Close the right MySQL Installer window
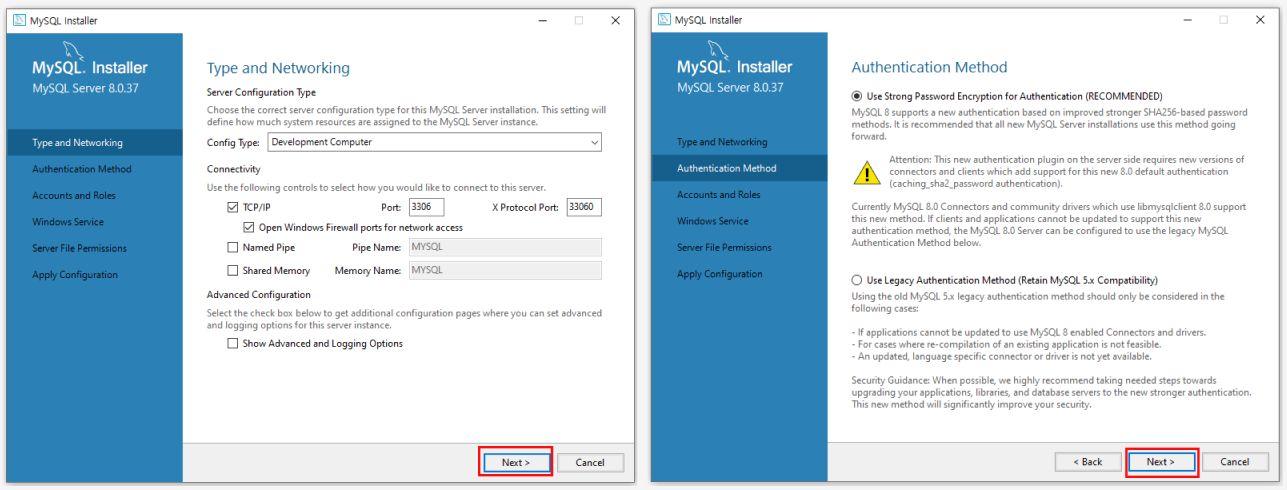Image resolution: width=1287 pixels, height=490 pixels. click(1260, 20)
